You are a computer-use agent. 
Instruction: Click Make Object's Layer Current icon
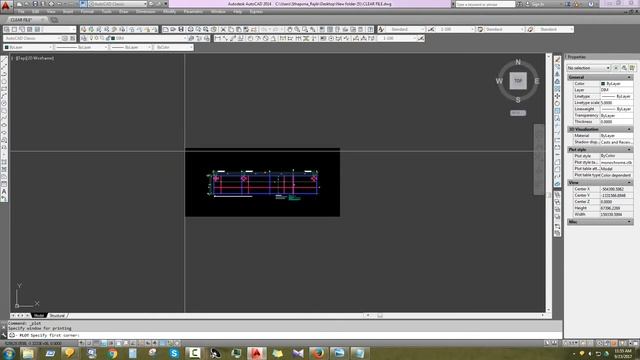point(191,38)
